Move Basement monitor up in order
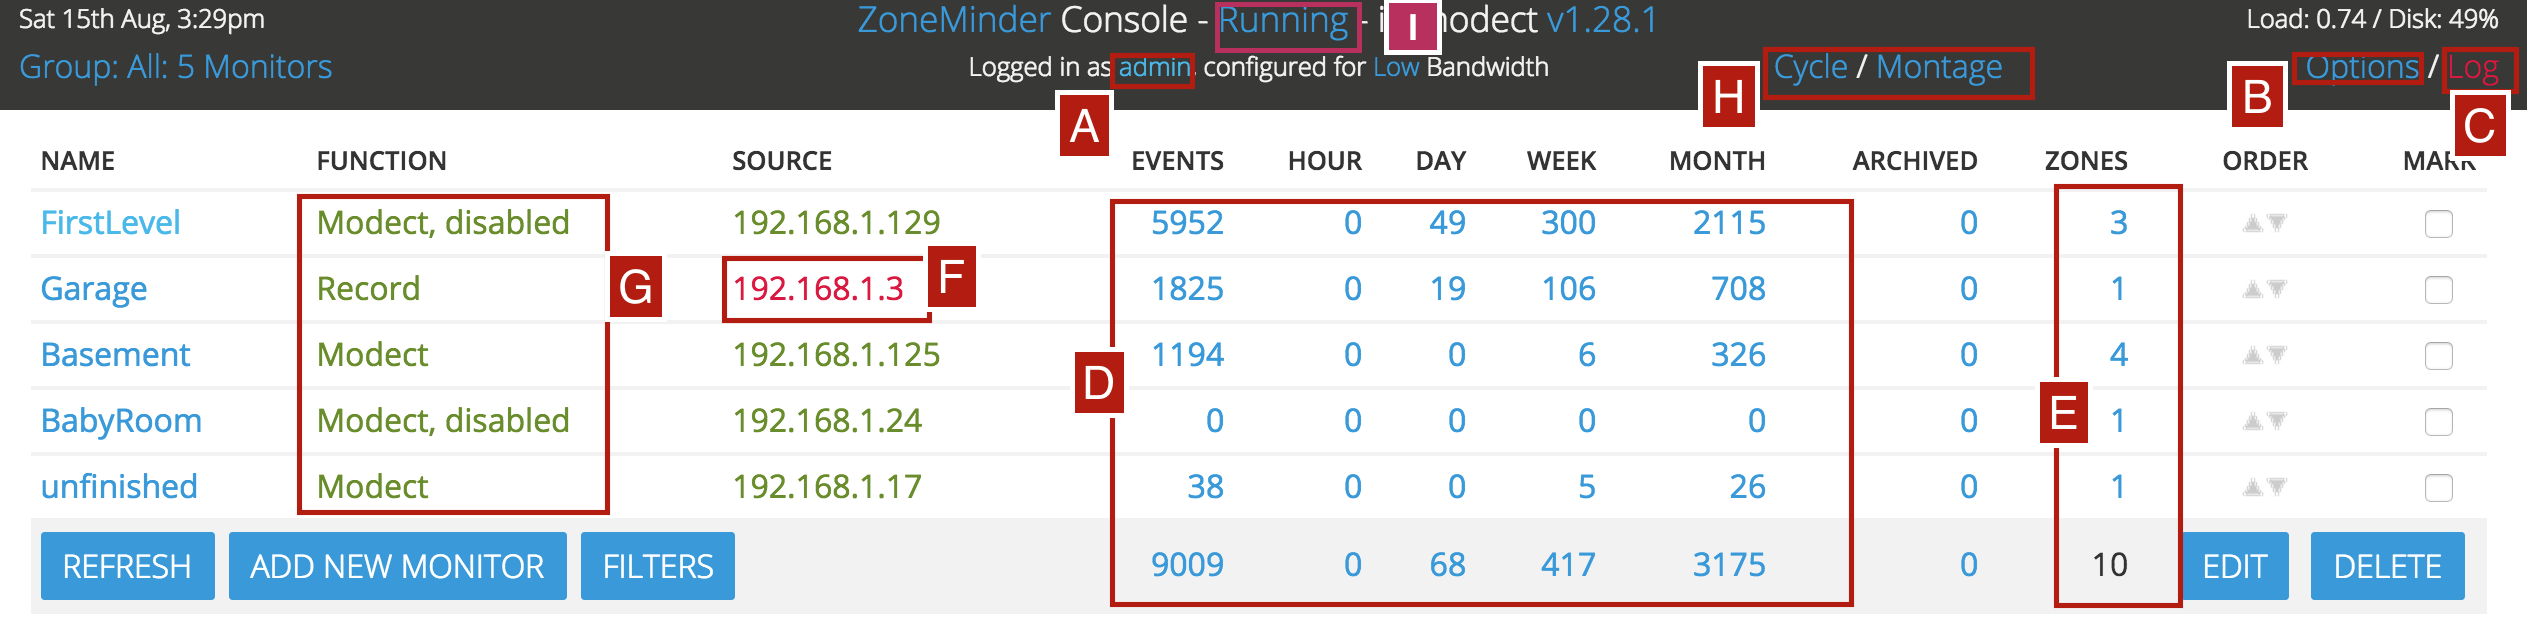Screen dimensions: 2527x637 (x=2253, y=355)
